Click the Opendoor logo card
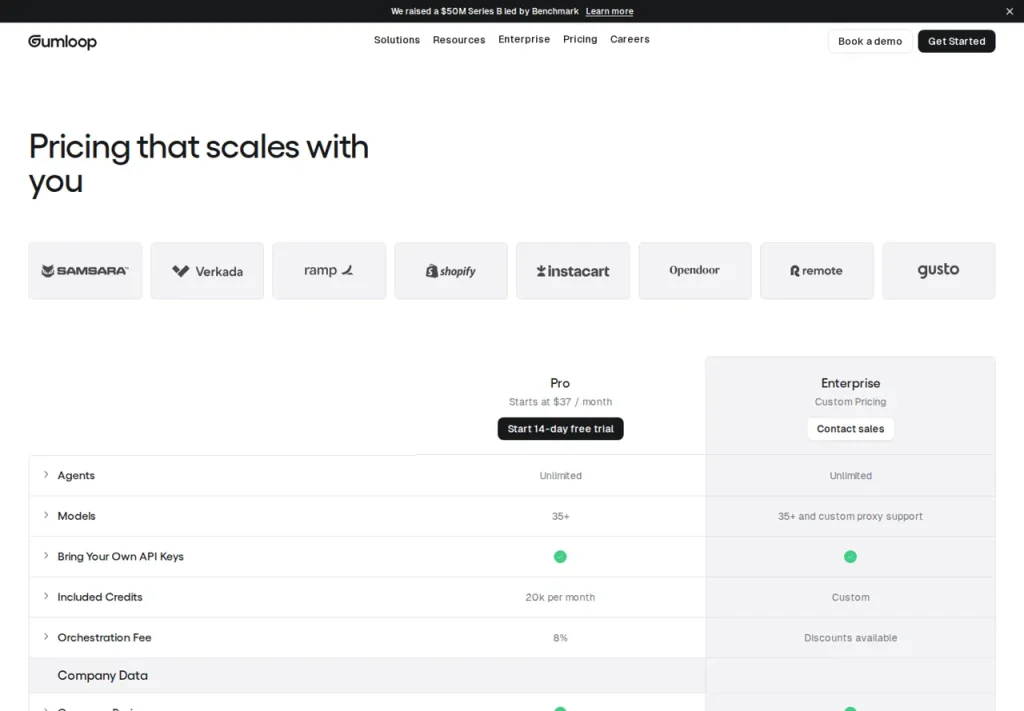 click(x=695, y=270)
